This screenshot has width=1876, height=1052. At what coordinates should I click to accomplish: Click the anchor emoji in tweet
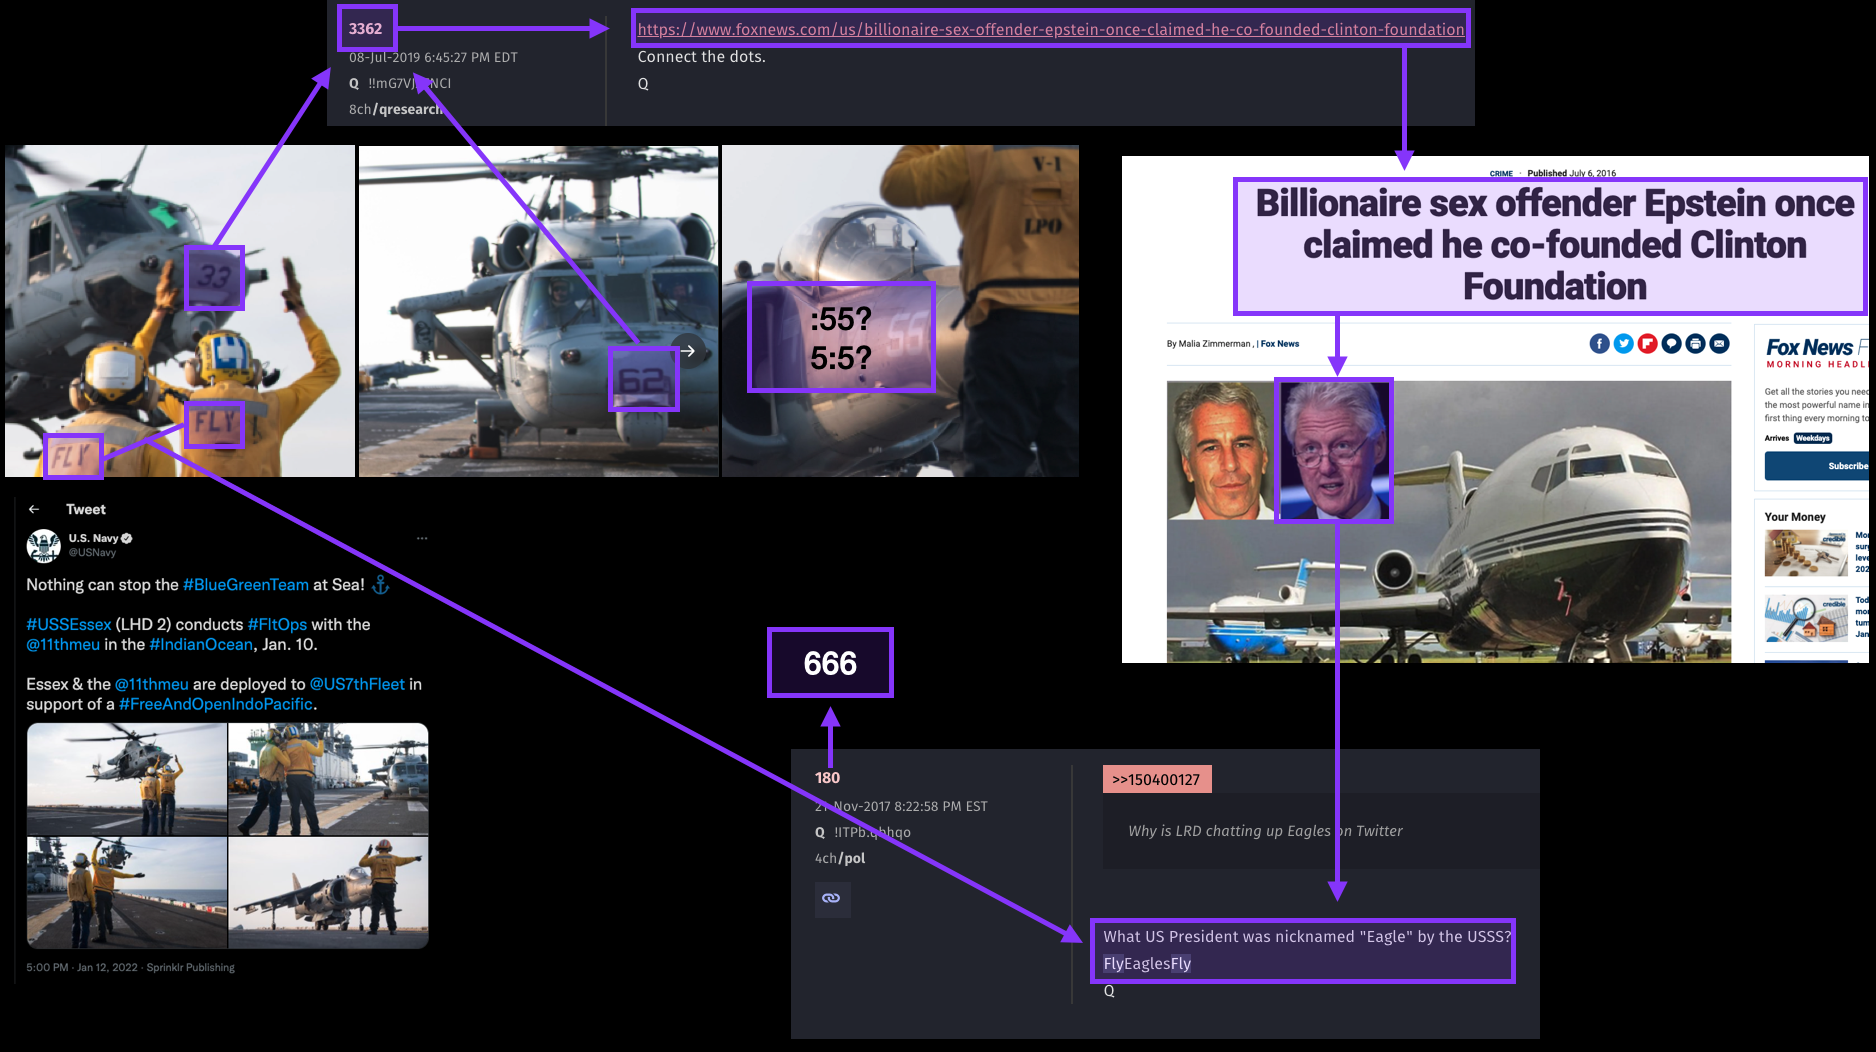click(x=380, y=584)
